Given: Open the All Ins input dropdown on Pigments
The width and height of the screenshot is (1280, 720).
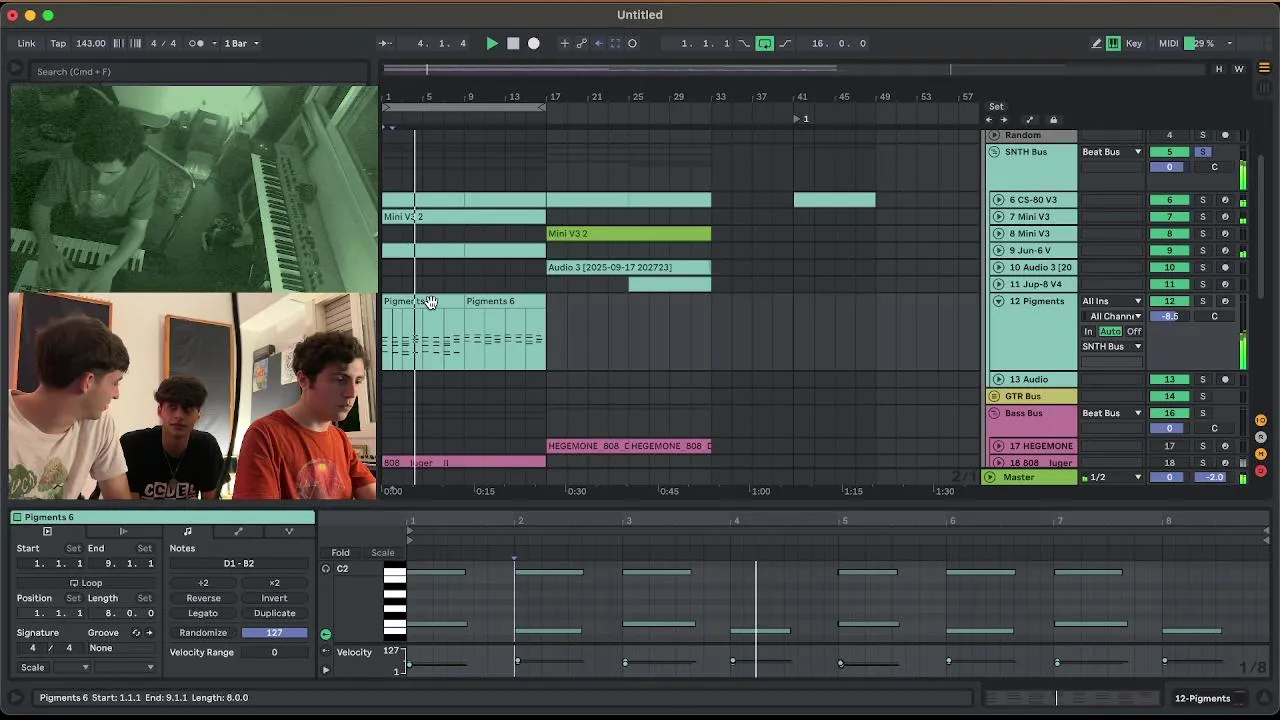Looking at the screenshot, I should point(1112,301).
